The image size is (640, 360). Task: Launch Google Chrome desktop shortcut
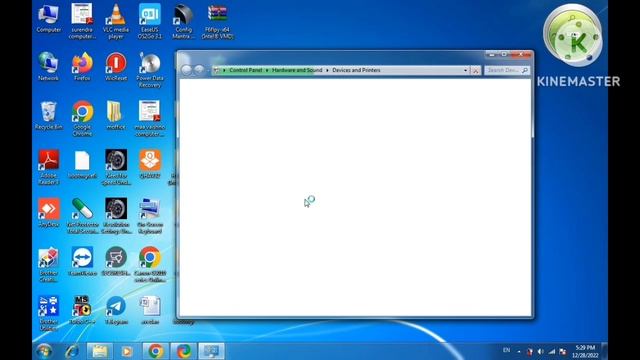coord(82,118)
